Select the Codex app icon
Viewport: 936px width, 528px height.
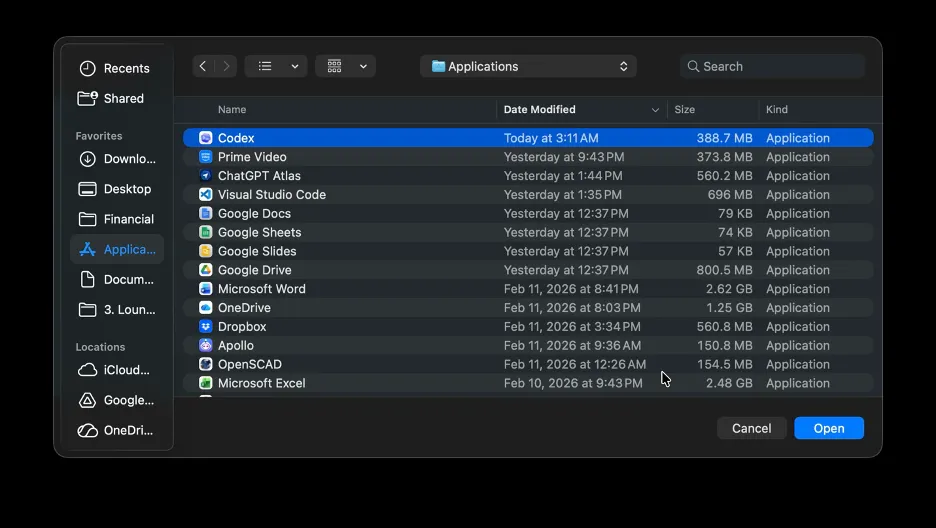click(x=205, y=138)
